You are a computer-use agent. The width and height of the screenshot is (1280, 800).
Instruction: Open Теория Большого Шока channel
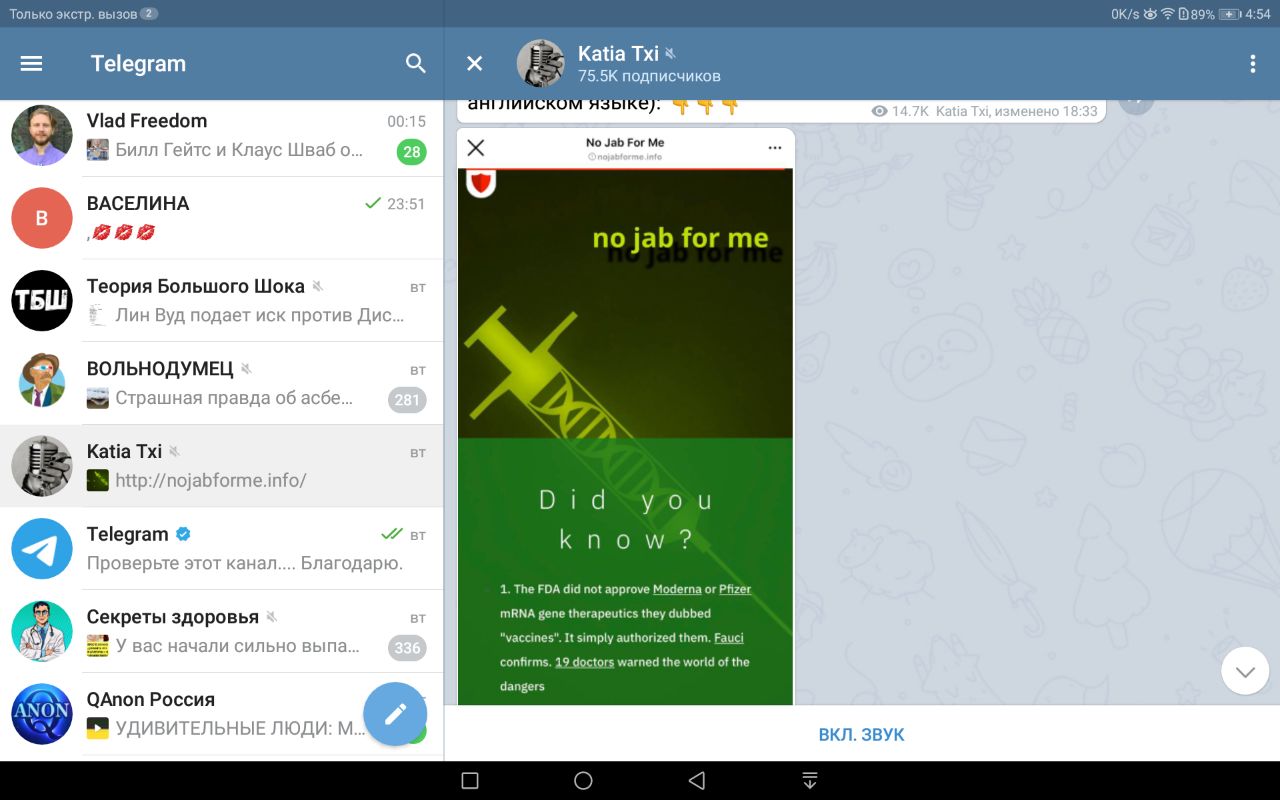[x=222, y=301]
